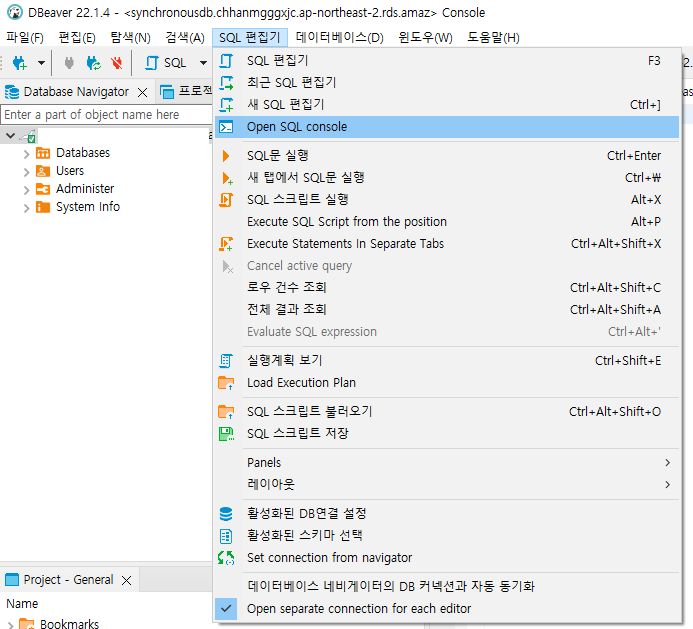Click the SQL 스크립트 저장 disk icon

[x=226, y=434]
